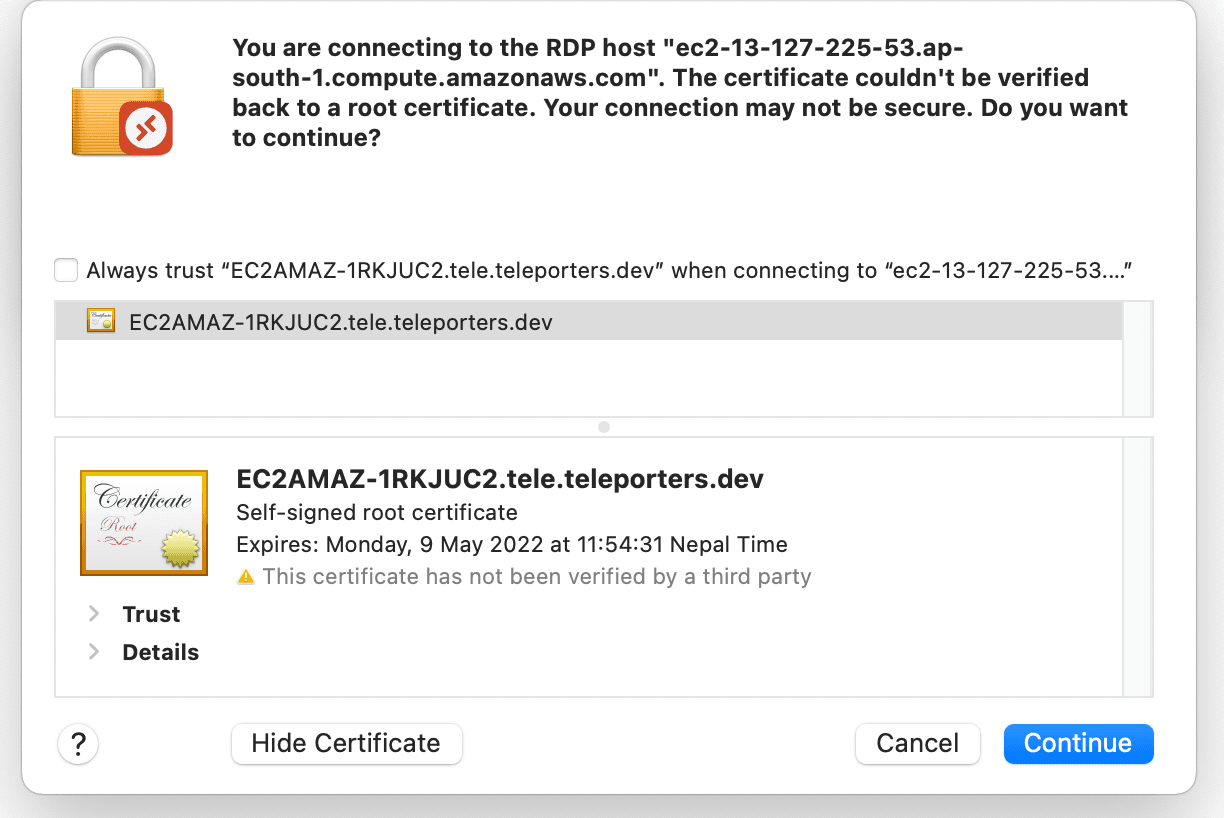Click the small certificate icon in list row
1224x818 pixels.
pos(101,322)
